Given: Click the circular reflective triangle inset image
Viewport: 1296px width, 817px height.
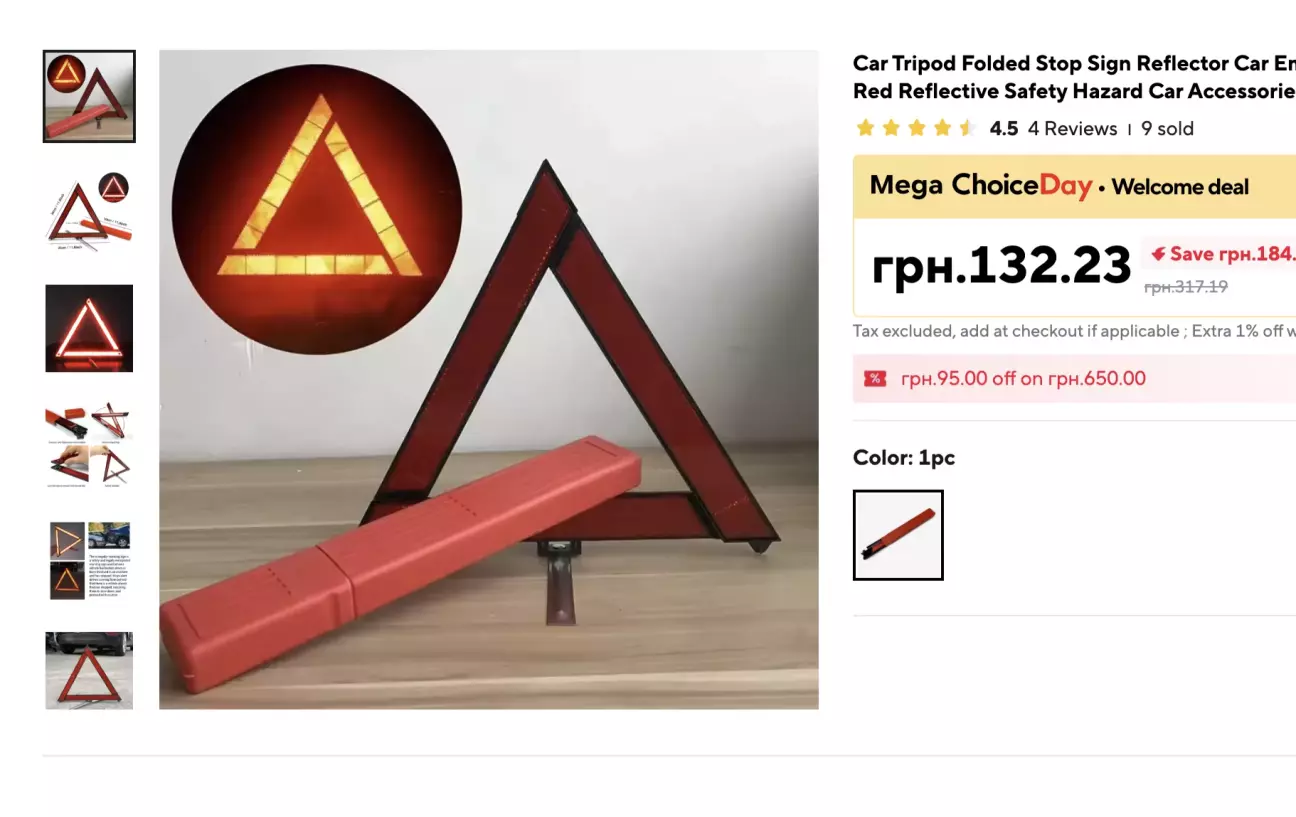Looking at the screenshot, I should [317, 209].
